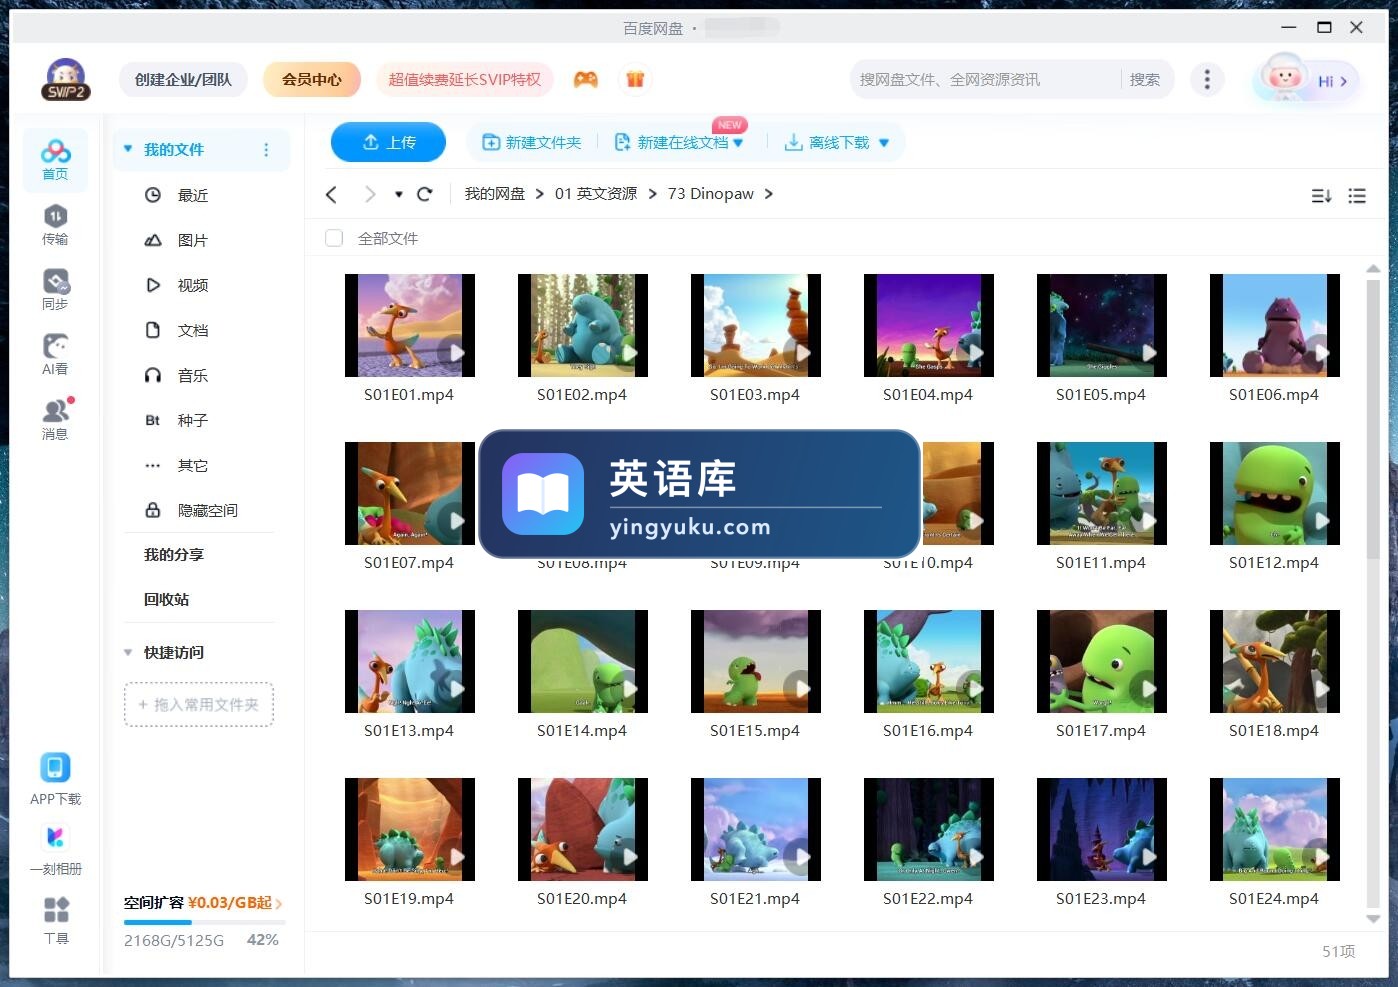The image size is (1398, 987).
Task: Click 我的网盘 breadcrumb
Action: (x=495, y=194)
